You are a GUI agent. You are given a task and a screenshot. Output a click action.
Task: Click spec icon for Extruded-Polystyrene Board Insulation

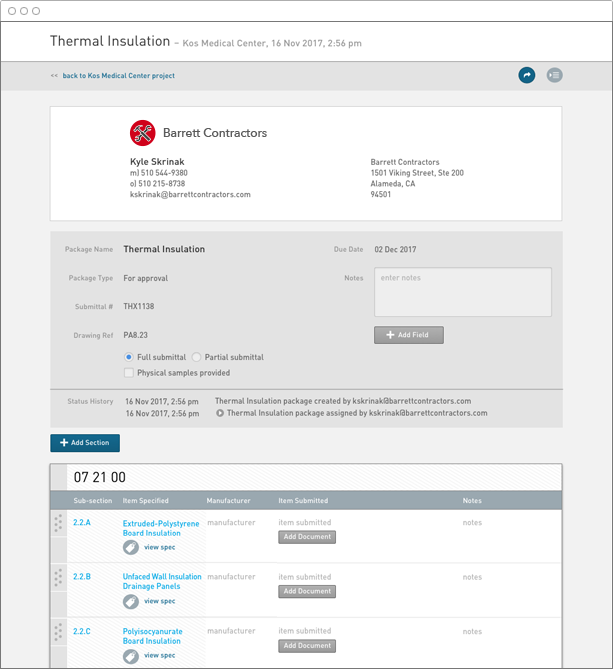click(131, 547)
